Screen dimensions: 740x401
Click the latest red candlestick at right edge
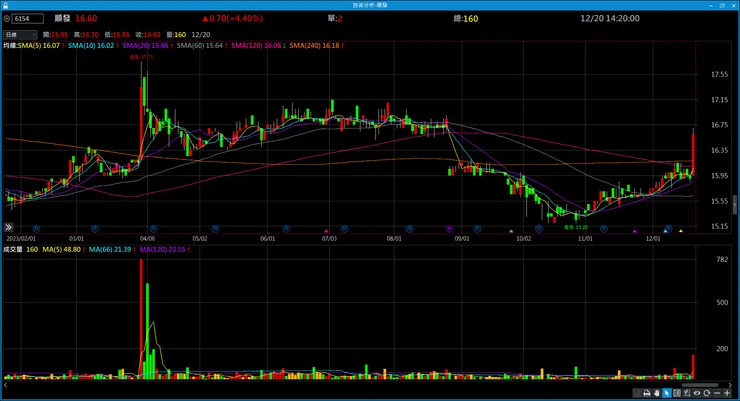(x=693, y=153)
